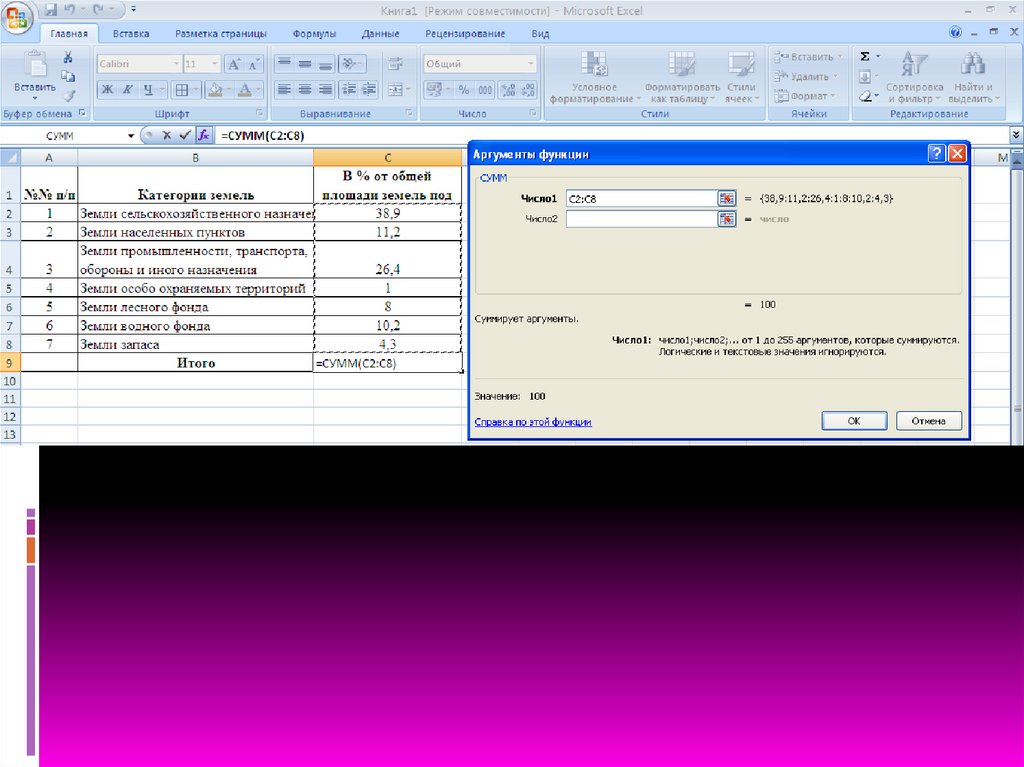Viewport: 1024px width, 767px height.
Task: Click the decrease decimal icon
Action: [528, 90]
